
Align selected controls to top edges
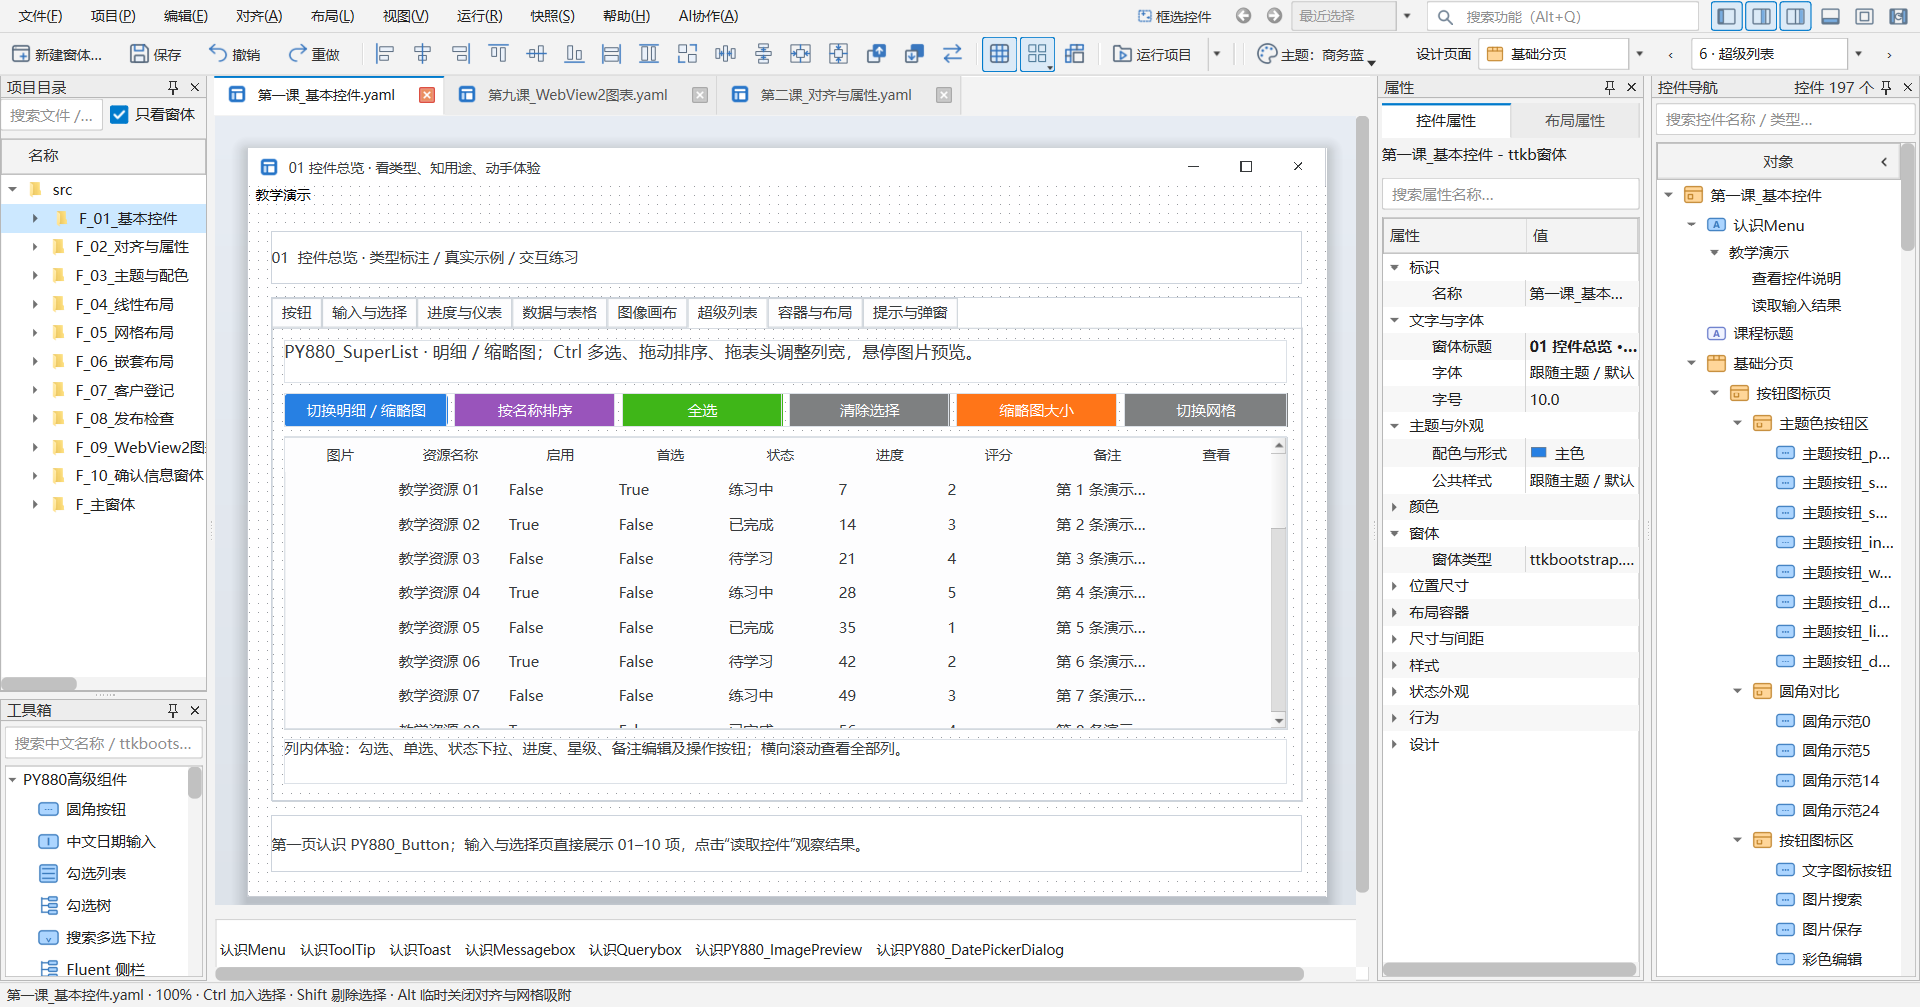[x=498, y=54]
